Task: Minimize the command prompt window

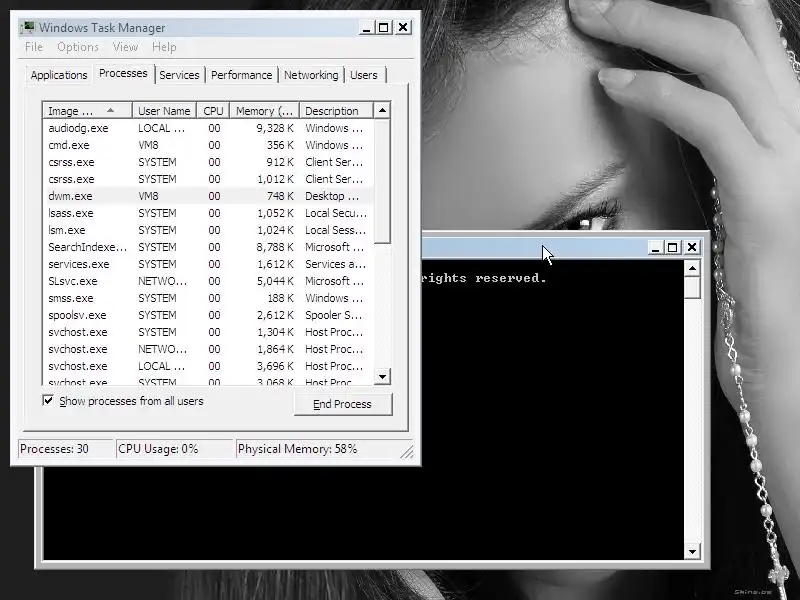Action: point(655,247)
